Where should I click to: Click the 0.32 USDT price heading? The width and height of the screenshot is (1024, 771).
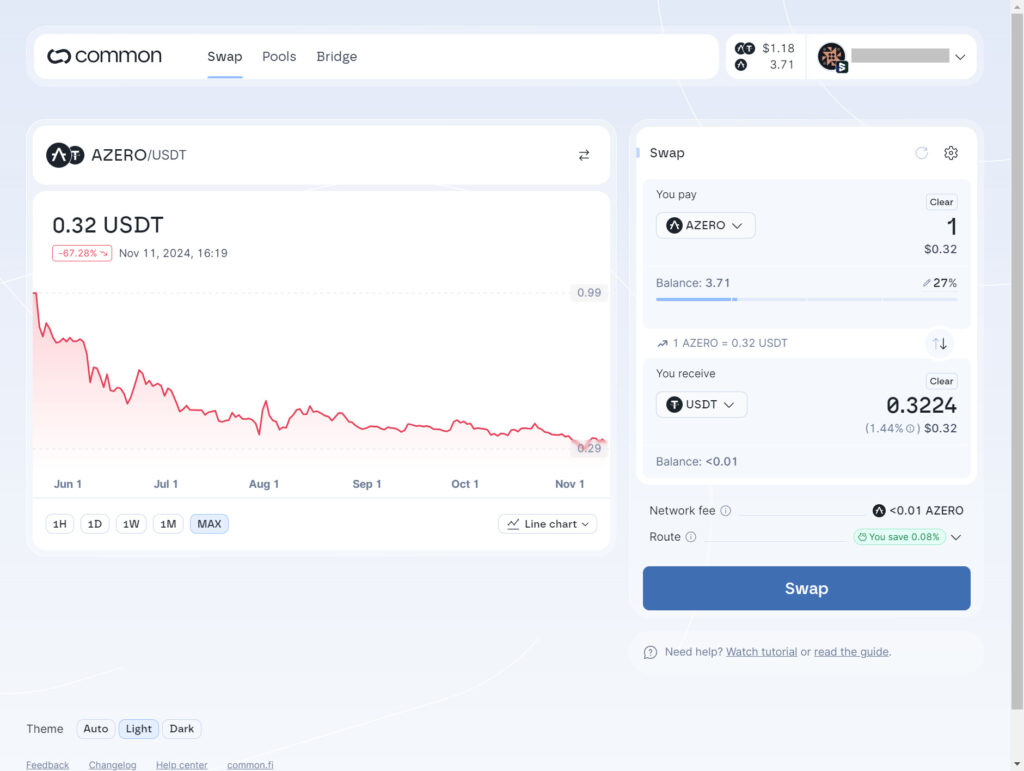(108, 225)
